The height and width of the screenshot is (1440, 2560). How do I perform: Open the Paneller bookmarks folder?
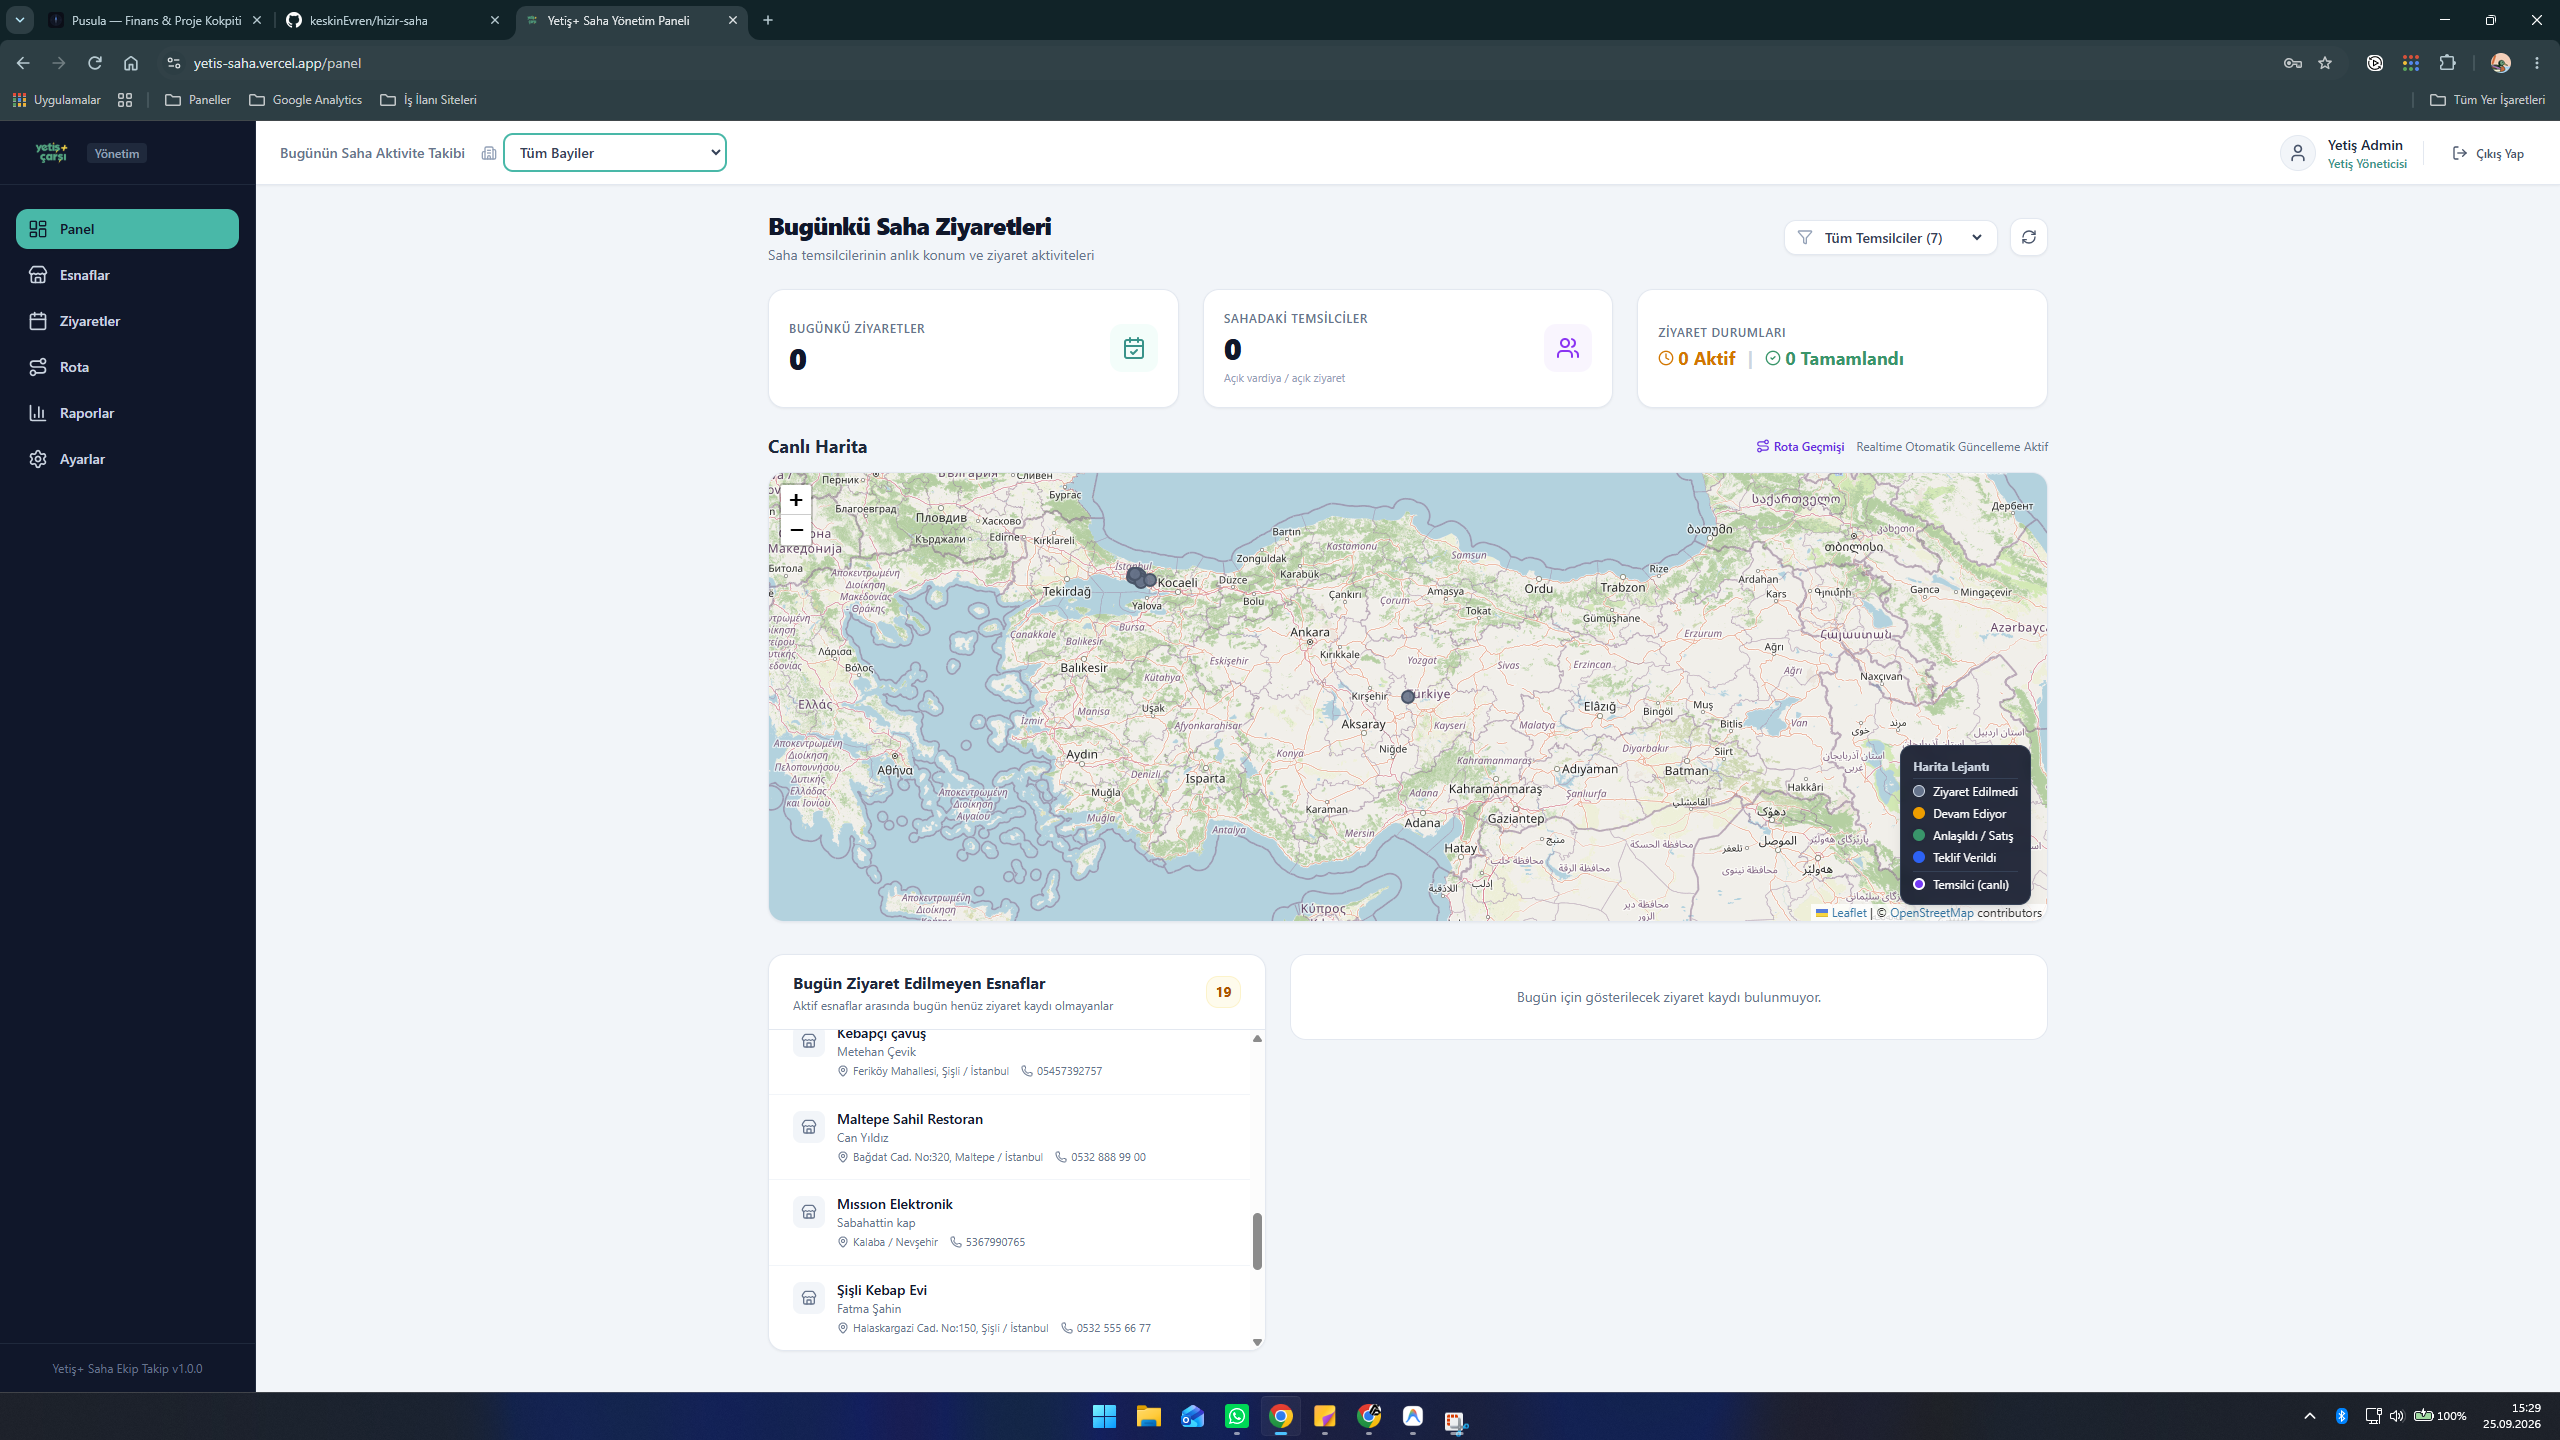click(x=198, y=100)
